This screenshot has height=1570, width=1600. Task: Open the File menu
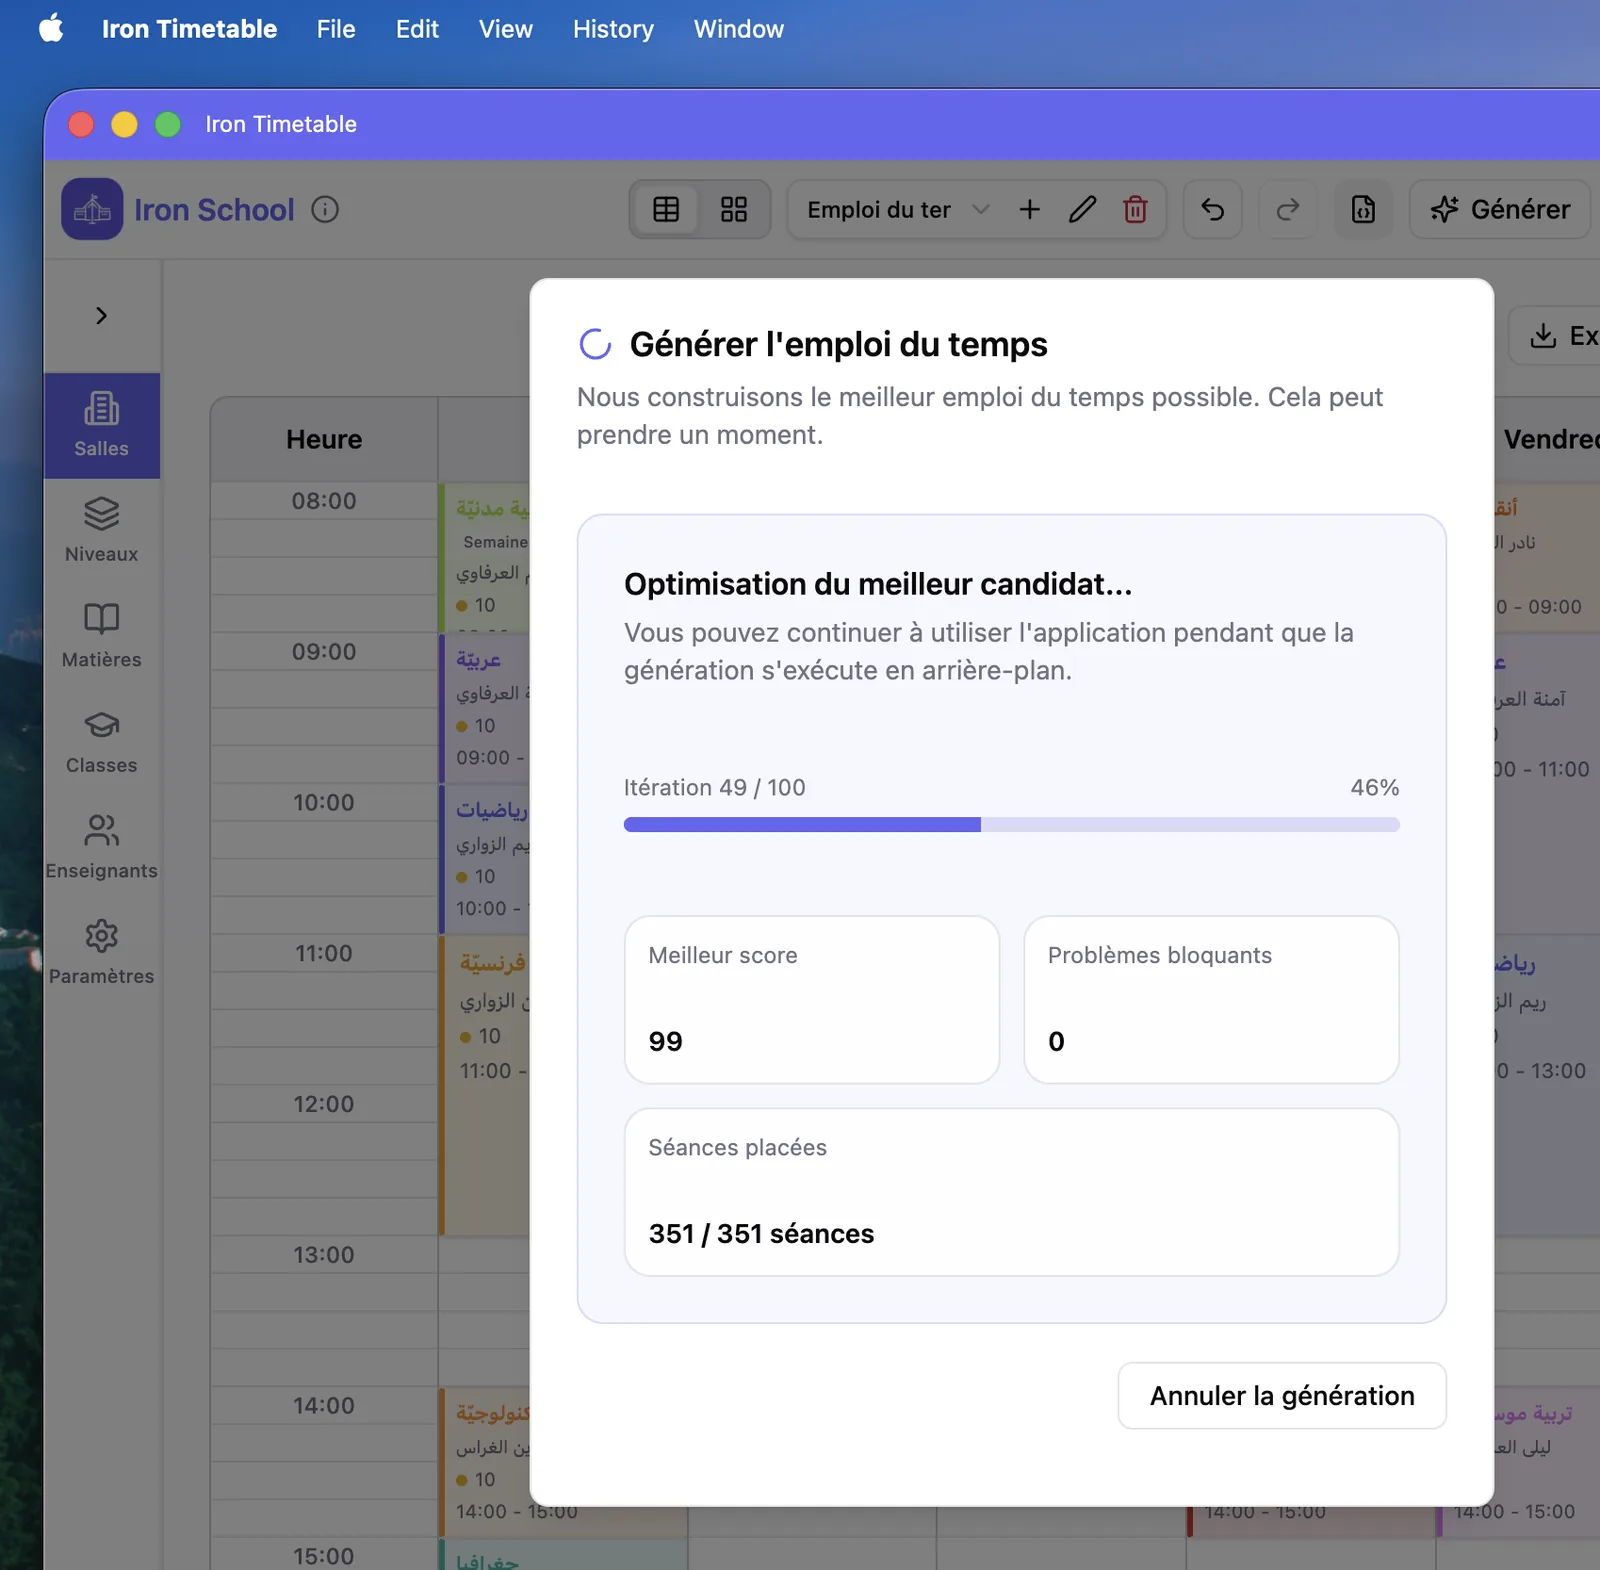[x=336, y=29]
